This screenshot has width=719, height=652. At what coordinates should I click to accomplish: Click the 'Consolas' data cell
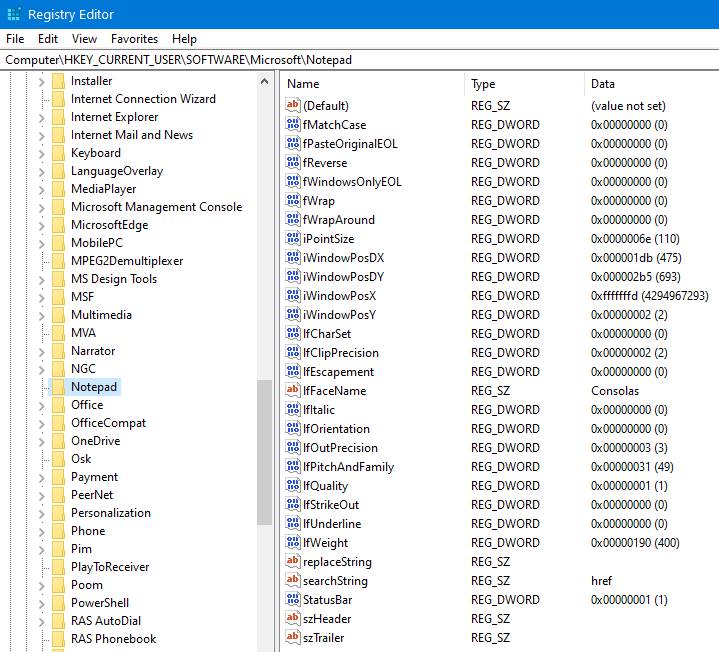coord(615,391)
